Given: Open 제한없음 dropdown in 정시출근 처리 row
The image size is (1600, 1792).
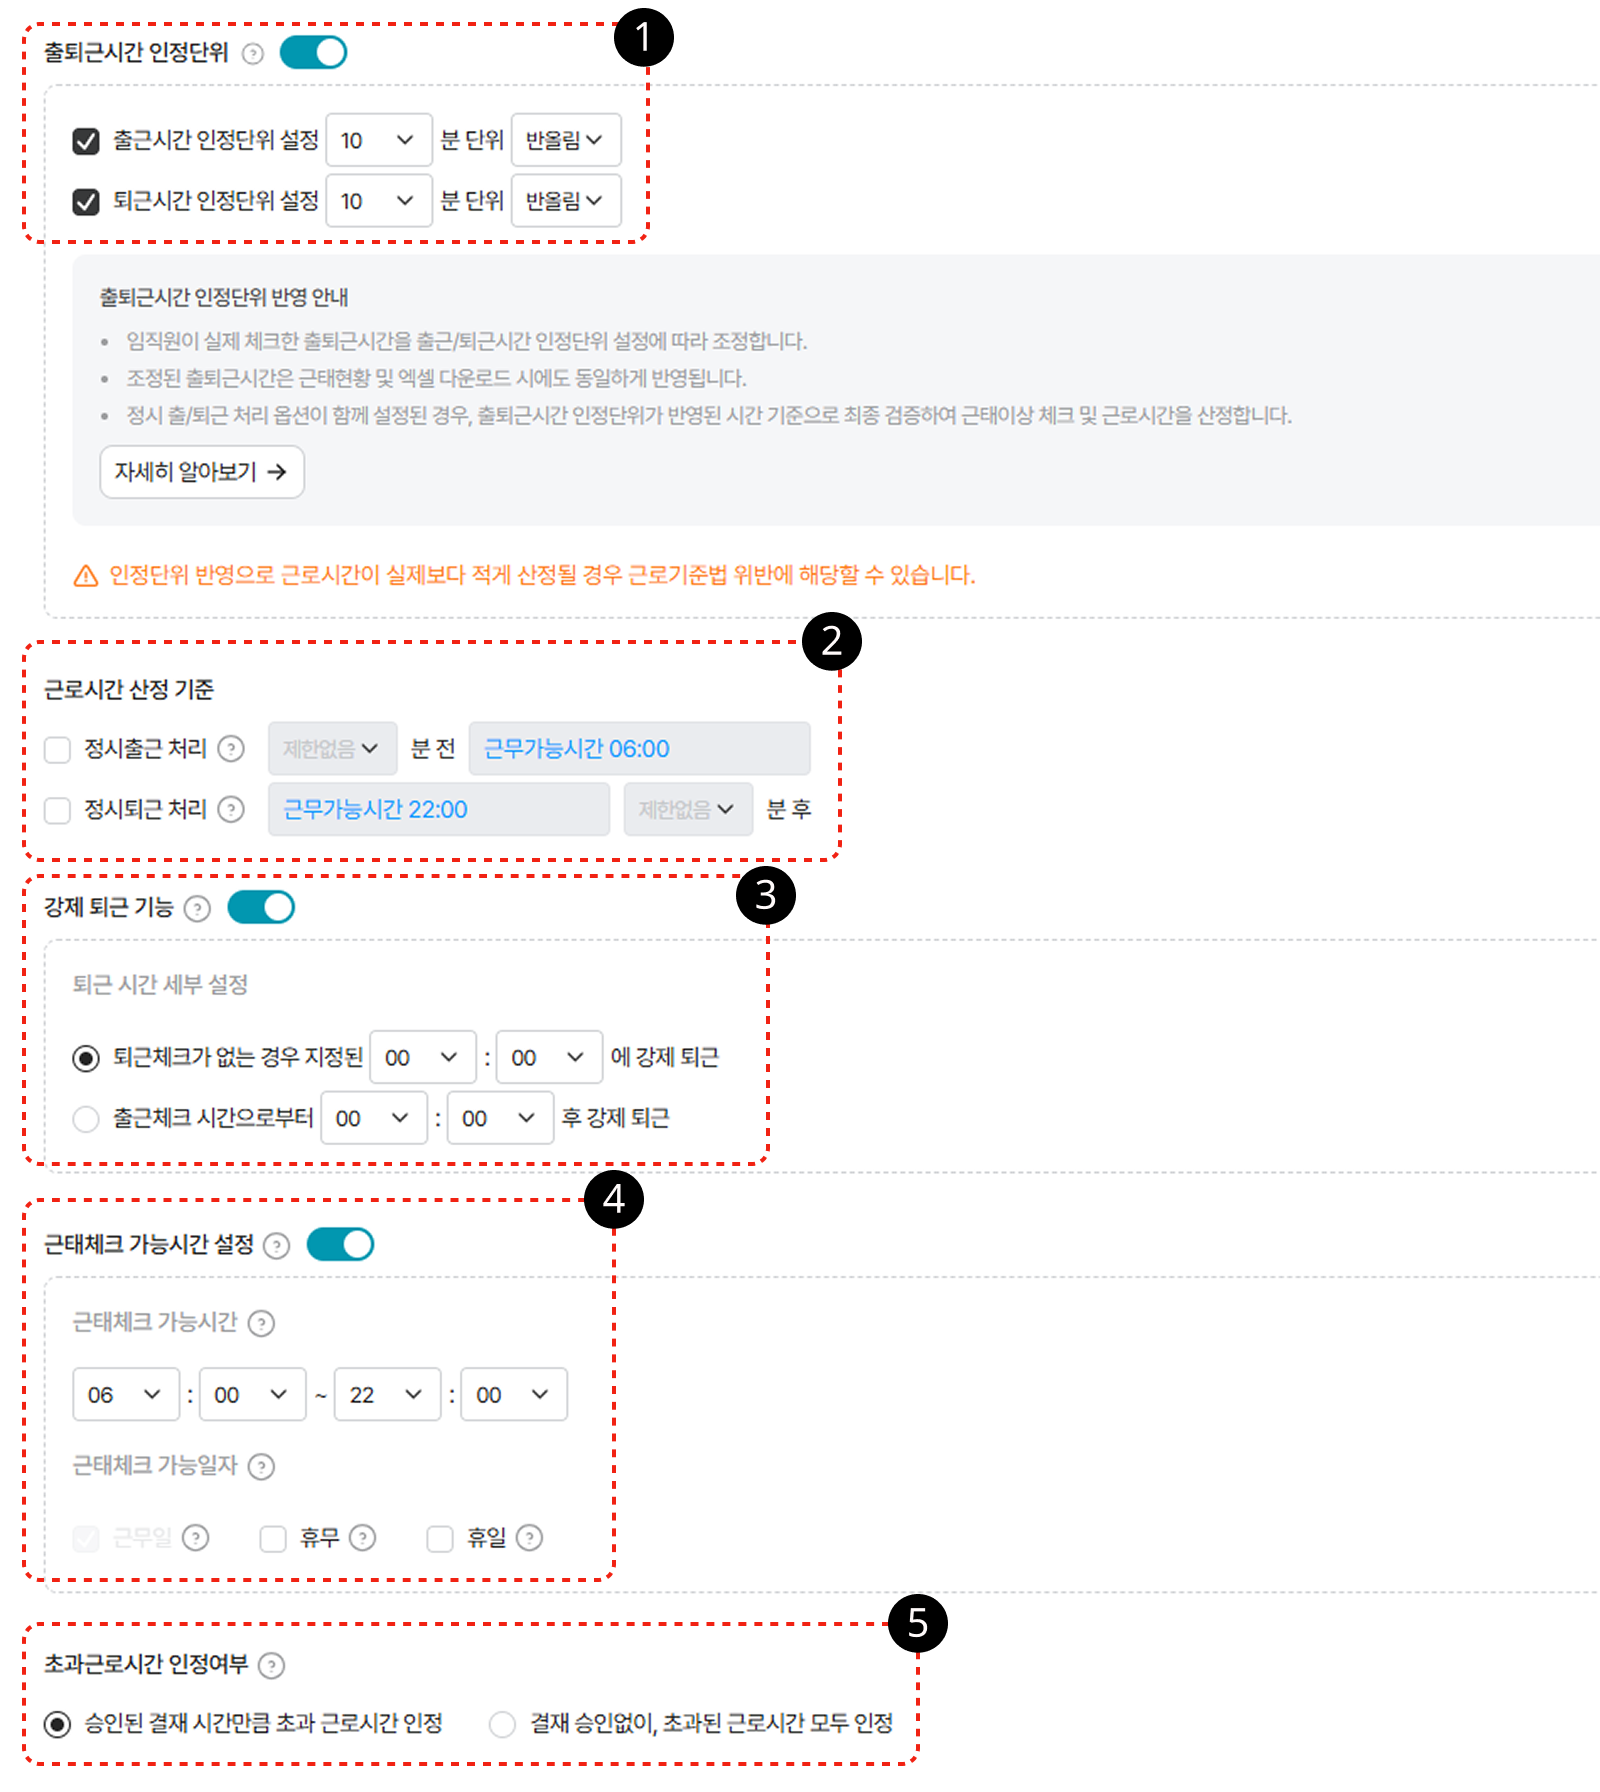Looking at the screenshot, I should [332, 748].
